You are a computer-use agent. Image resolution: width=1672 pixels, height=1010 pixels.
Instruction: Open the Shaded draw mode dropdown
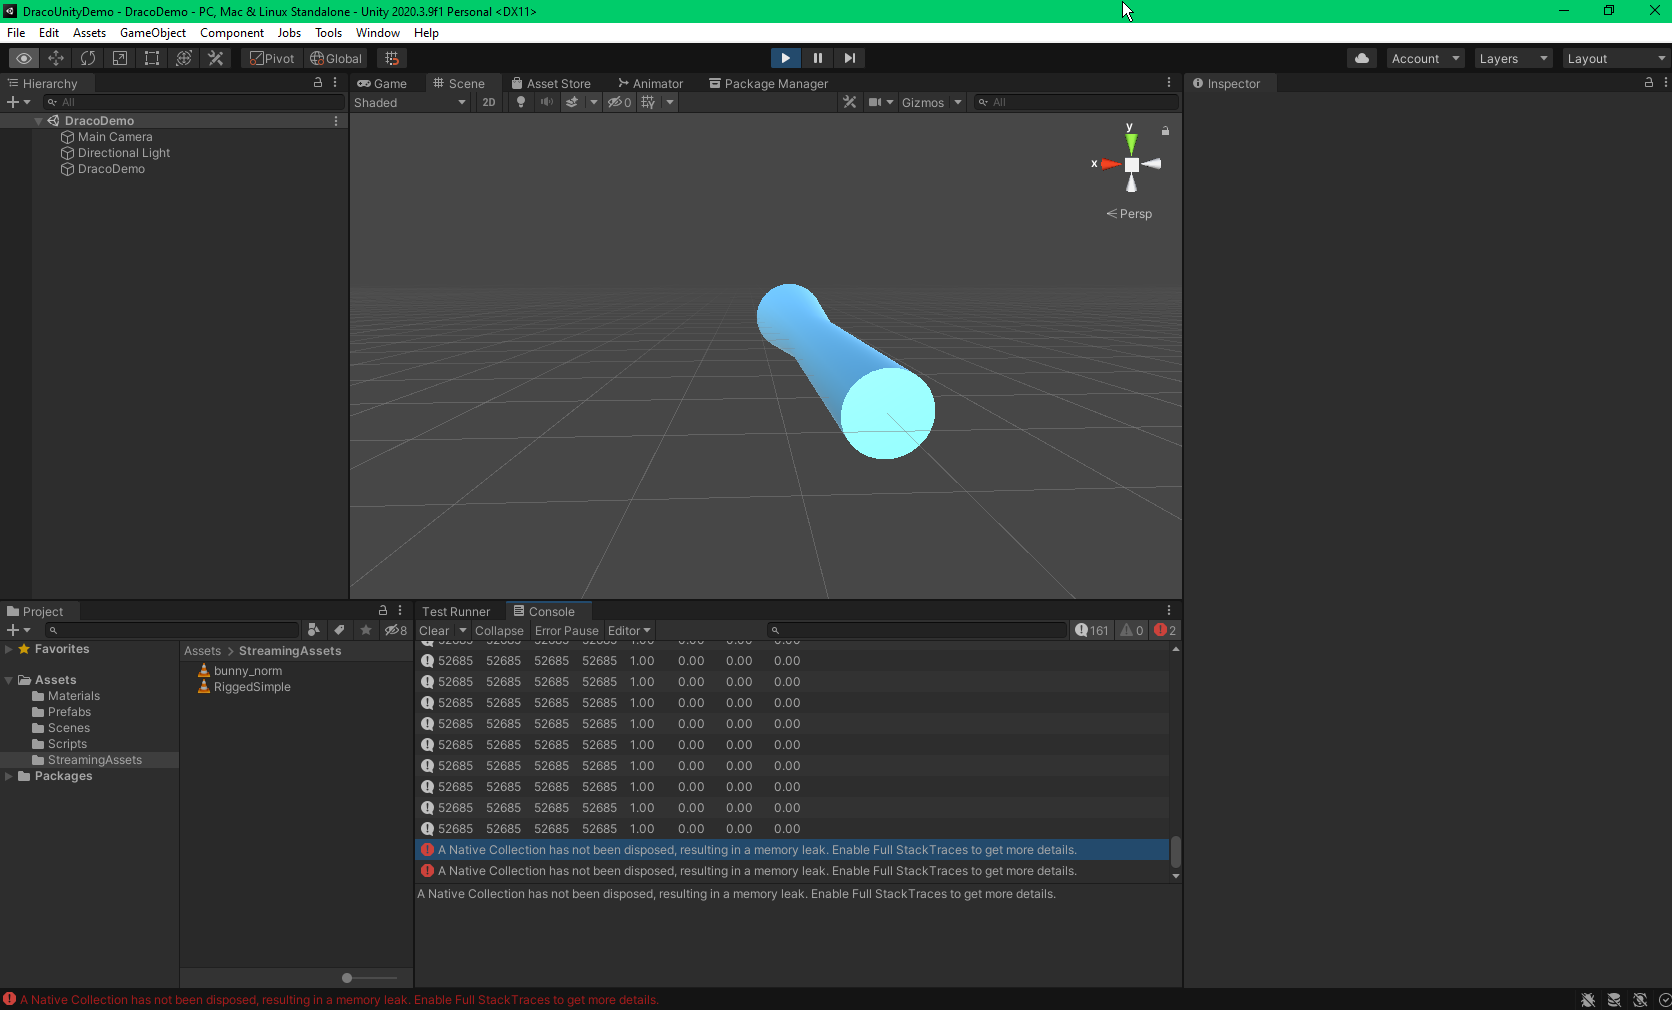click(x=410, y=102)
